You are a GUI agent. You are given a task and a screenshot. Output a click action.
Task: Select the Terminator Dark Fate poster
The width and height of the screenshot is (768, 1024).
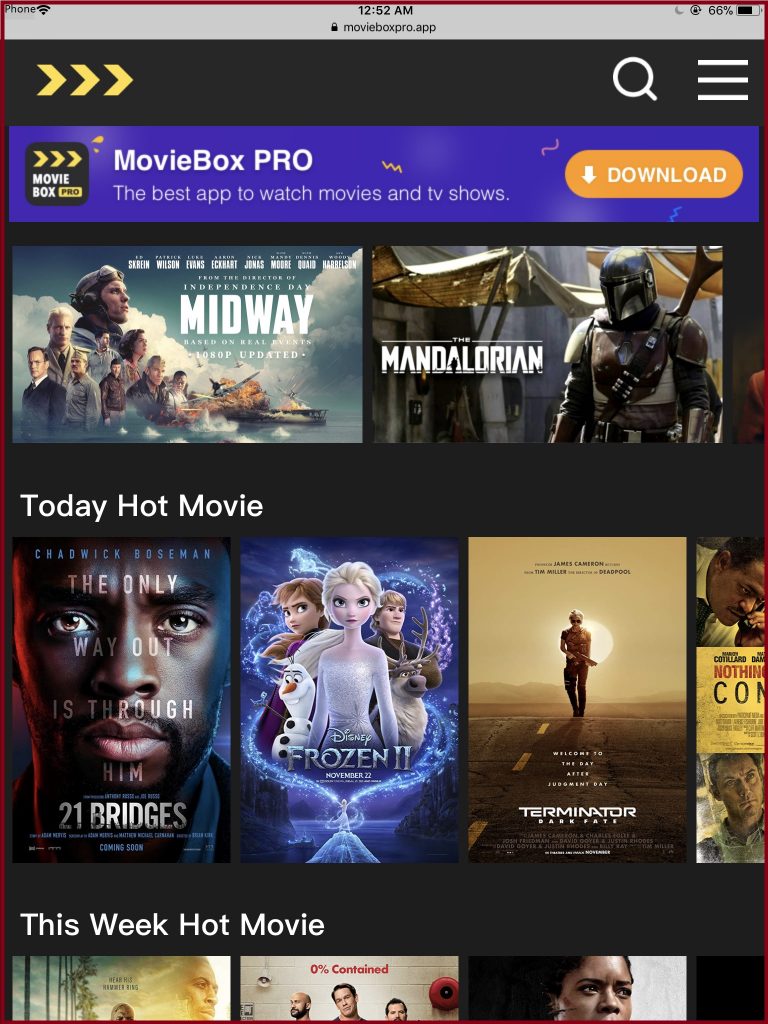[x=577, y=699]
